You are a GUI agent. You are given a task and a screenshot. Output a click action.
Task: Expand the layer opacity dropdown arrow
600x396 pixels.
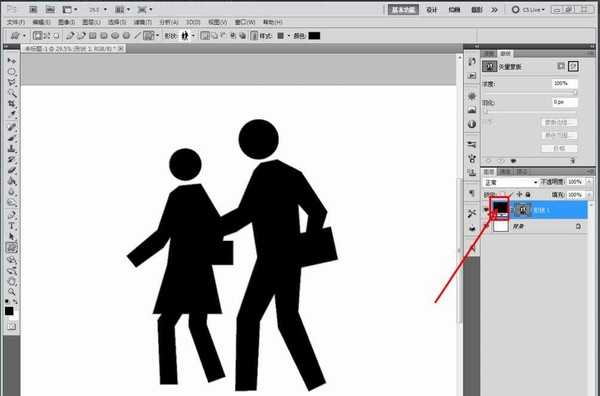pyautogui.click(x=589, y=183)
